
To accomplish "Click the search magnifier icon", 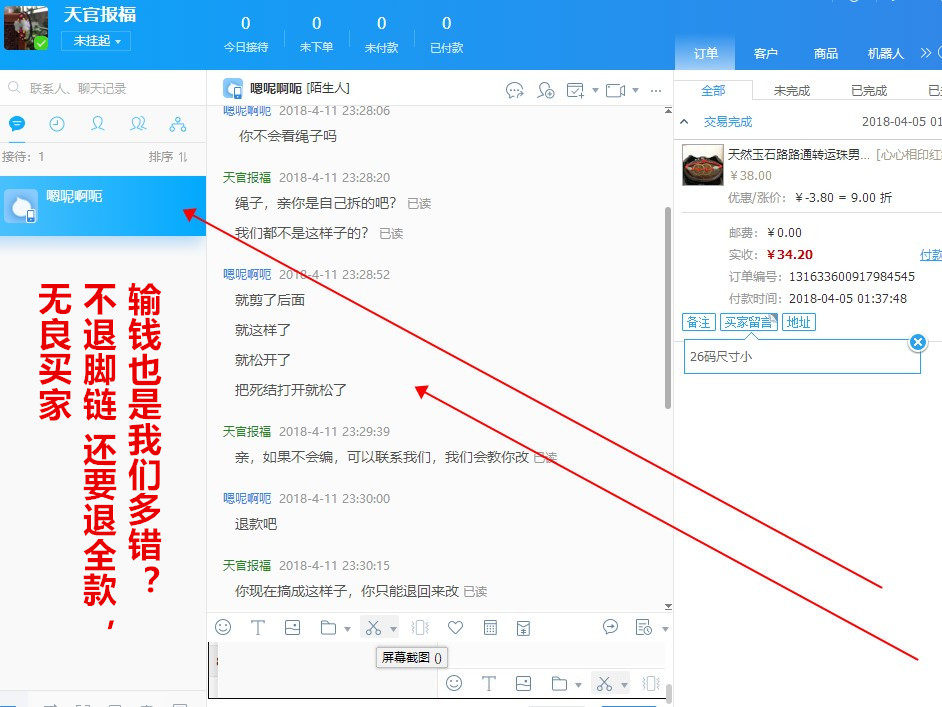I will click(x=14, y=88).
